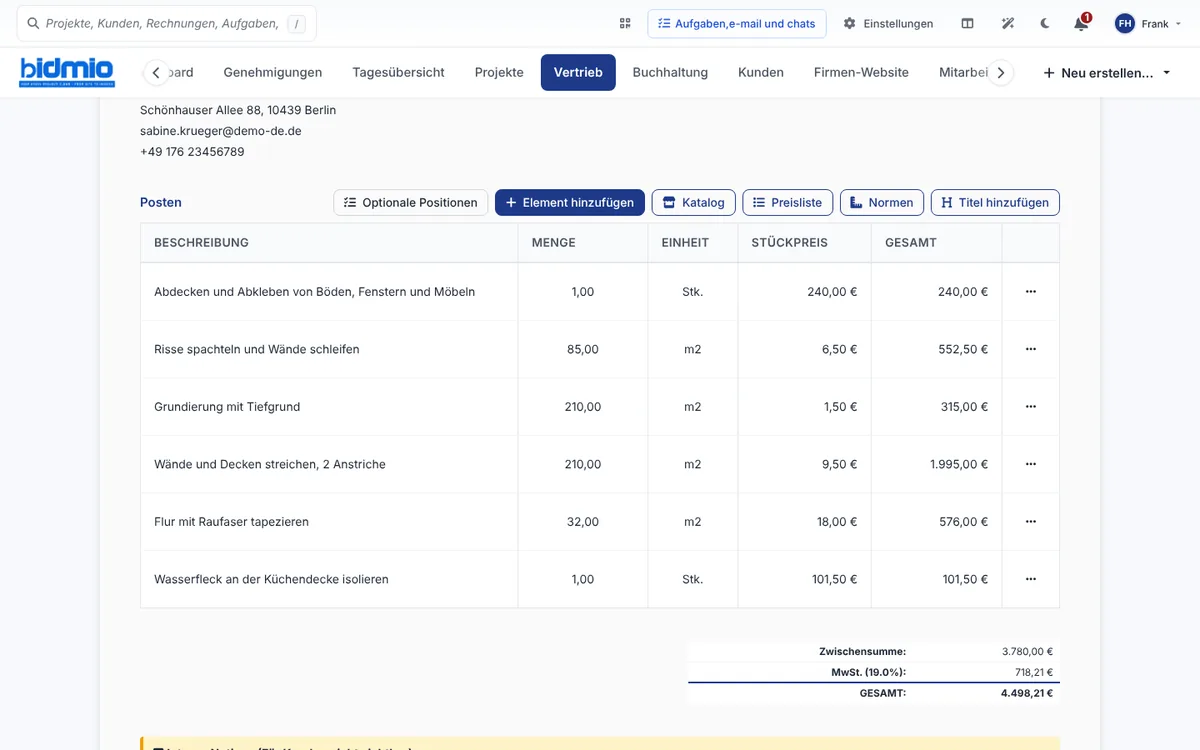
Task: Open Einstellungen
Action: (x=888, y=23)
